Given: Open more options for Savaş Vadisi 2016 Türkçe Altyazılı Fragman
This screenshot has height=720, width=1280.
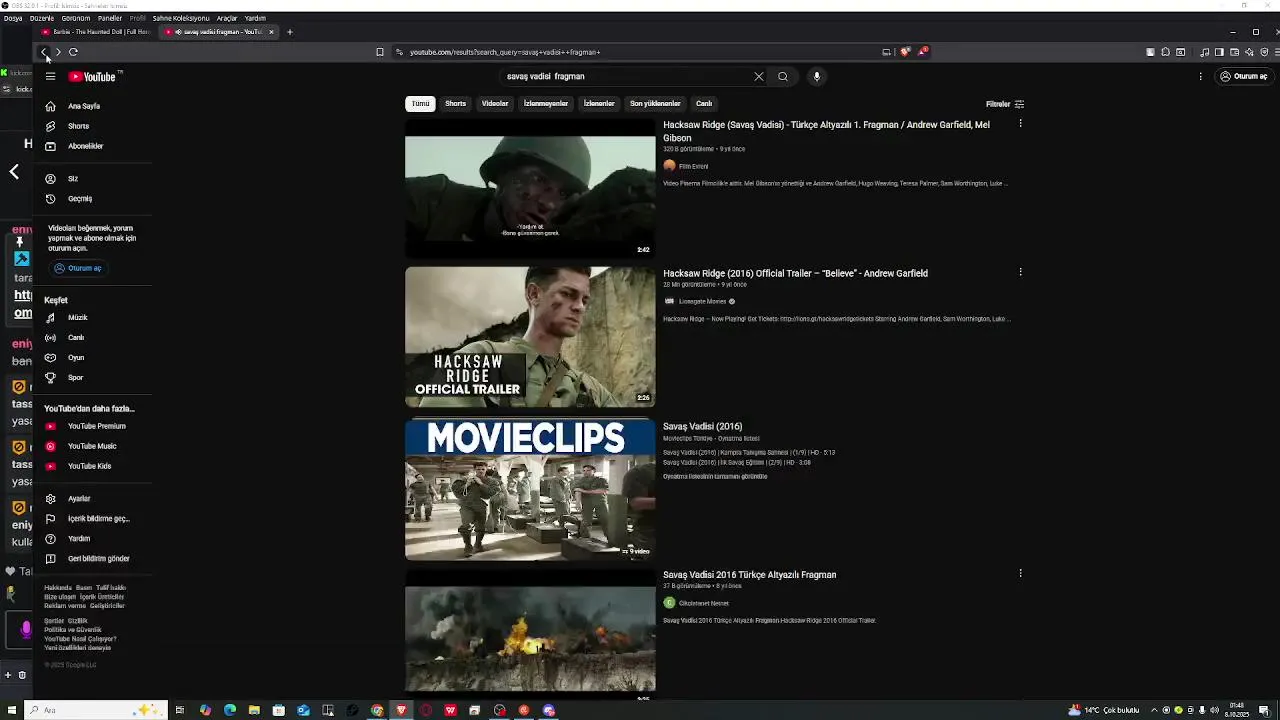Looking at the screenshot, I should tap(1020, 573).
